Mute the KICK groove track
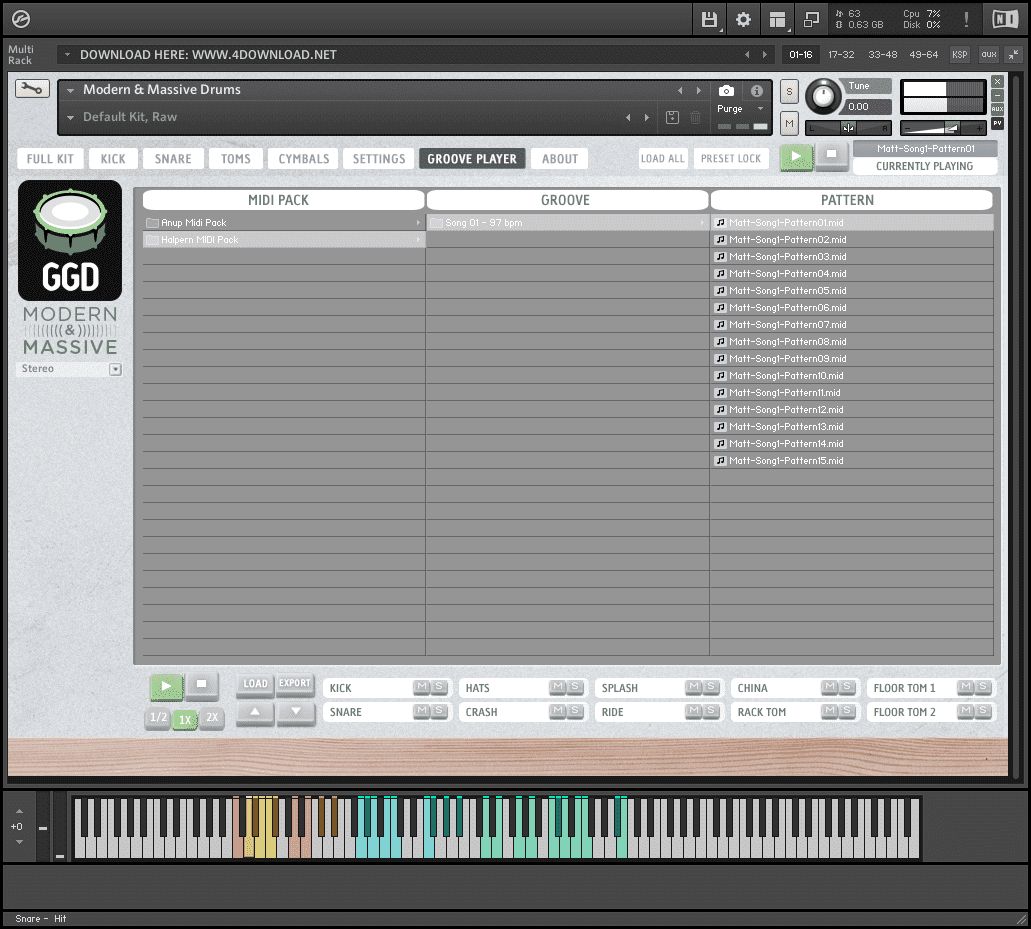The width and height of the screenshot is (1031, 929). pyautogui.click(x=422, y=687)
